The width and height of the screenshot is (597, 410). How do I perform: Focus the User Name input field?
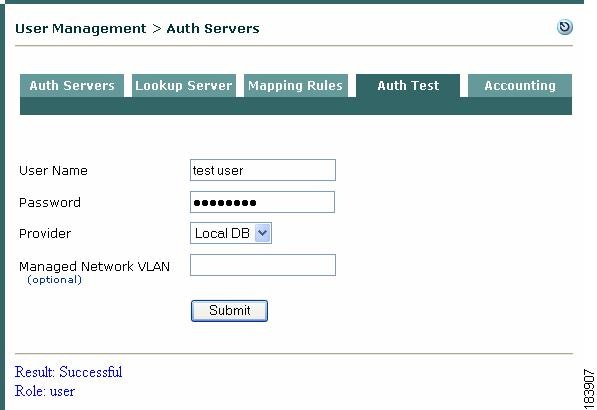(263, 170)
